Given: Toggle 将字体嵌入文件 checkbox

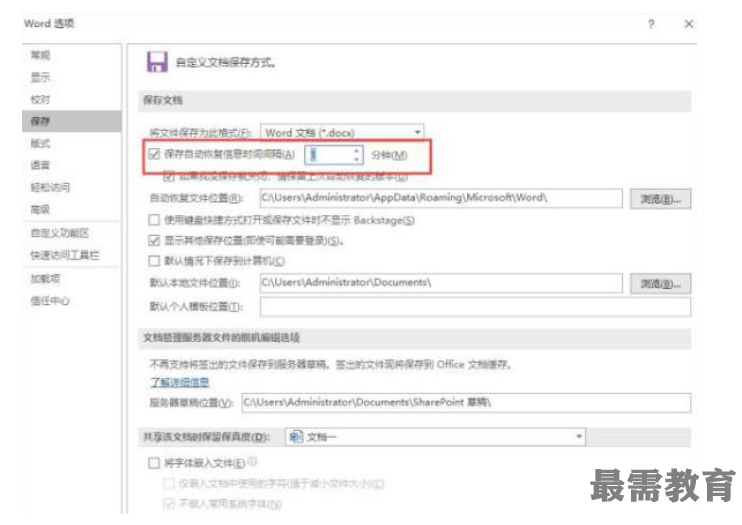Looking at the screenshot, I should pyautogui.click(x=154, y=463).
